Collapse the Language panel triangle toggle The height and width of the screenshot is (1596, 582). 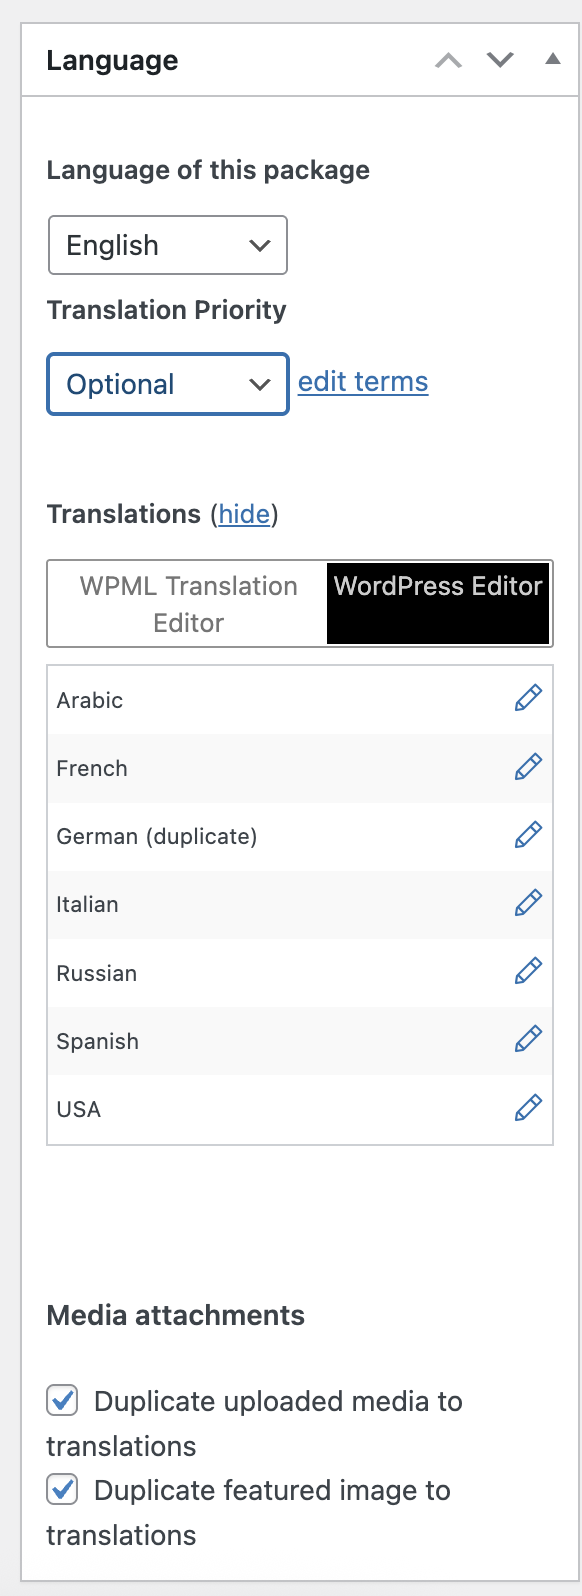(553, 59)
